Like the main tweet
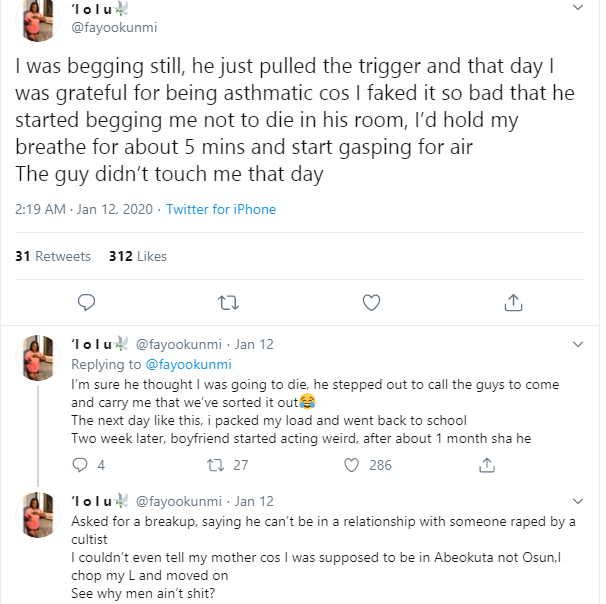The width and height of the screenshot is (606, 604). tap(371, 301)
